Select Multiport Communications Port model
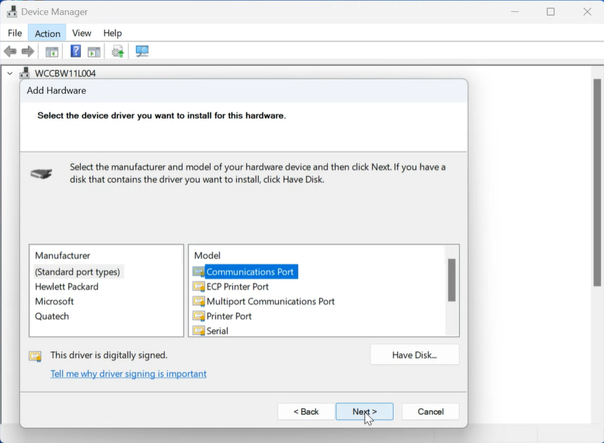 (270, 301)
